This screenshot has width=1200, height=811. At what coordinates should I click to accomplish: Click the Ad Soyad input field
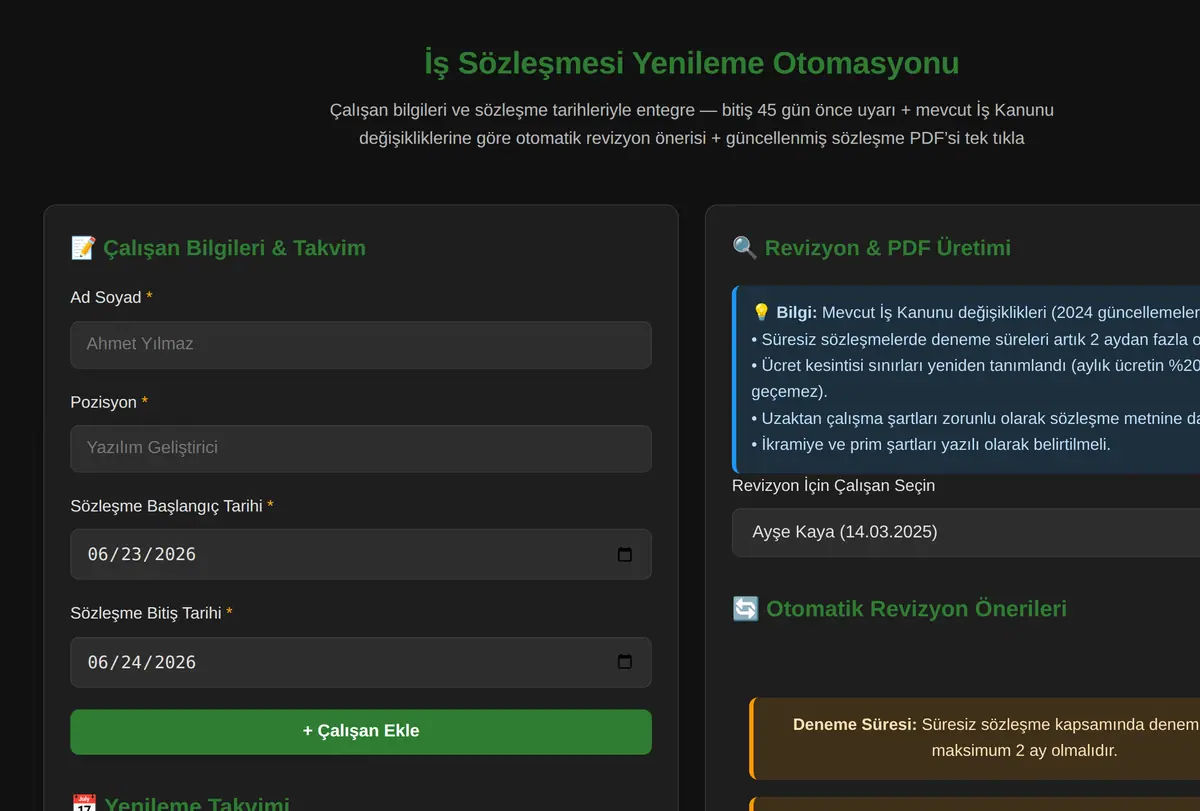(x=361, y=344)
